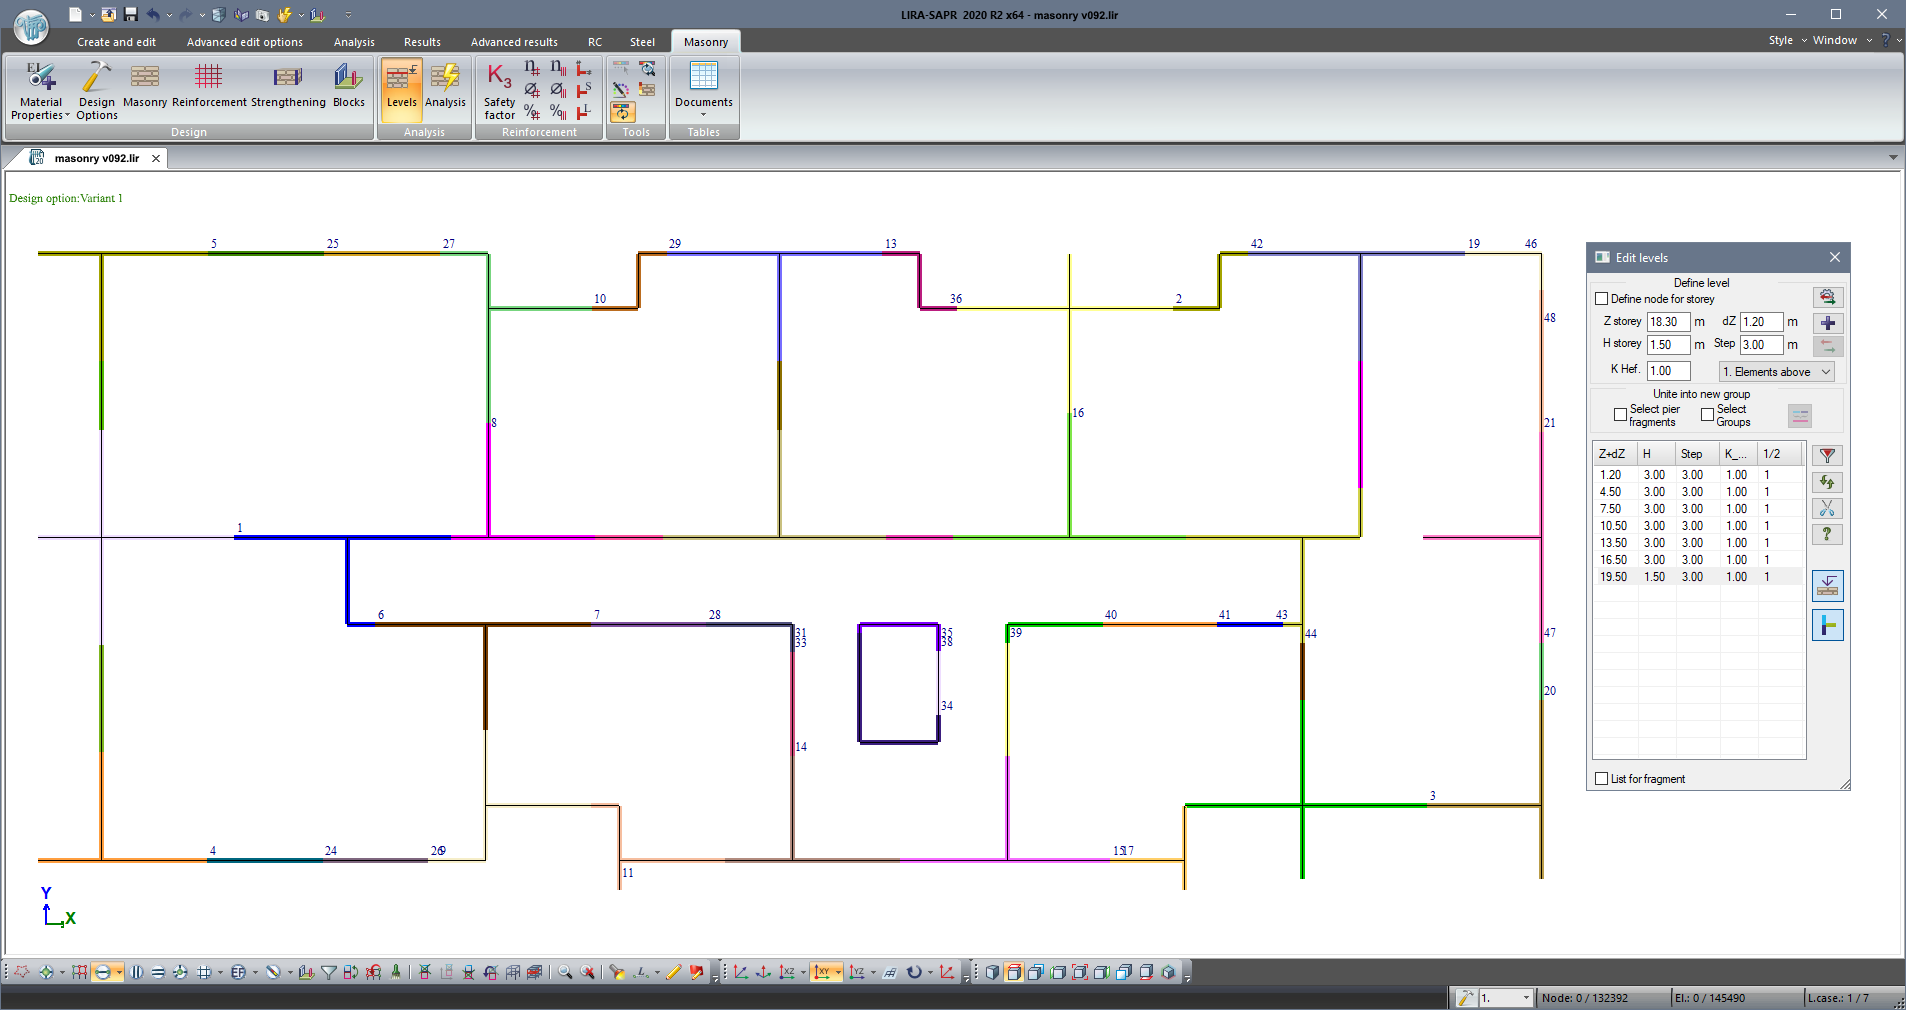Screen dimensions: 1906x1010
Task: Click the filter funnel icon in Edit levels
Action: [1827, 456]
